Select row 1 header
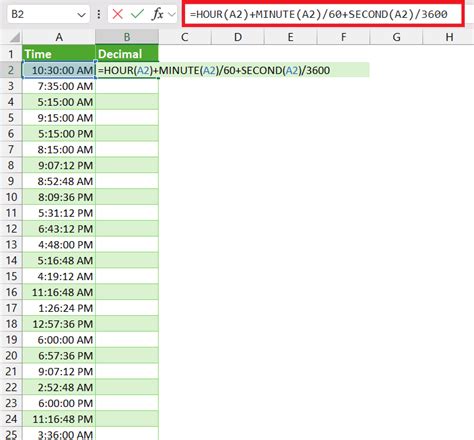 (x=11, y=54)
